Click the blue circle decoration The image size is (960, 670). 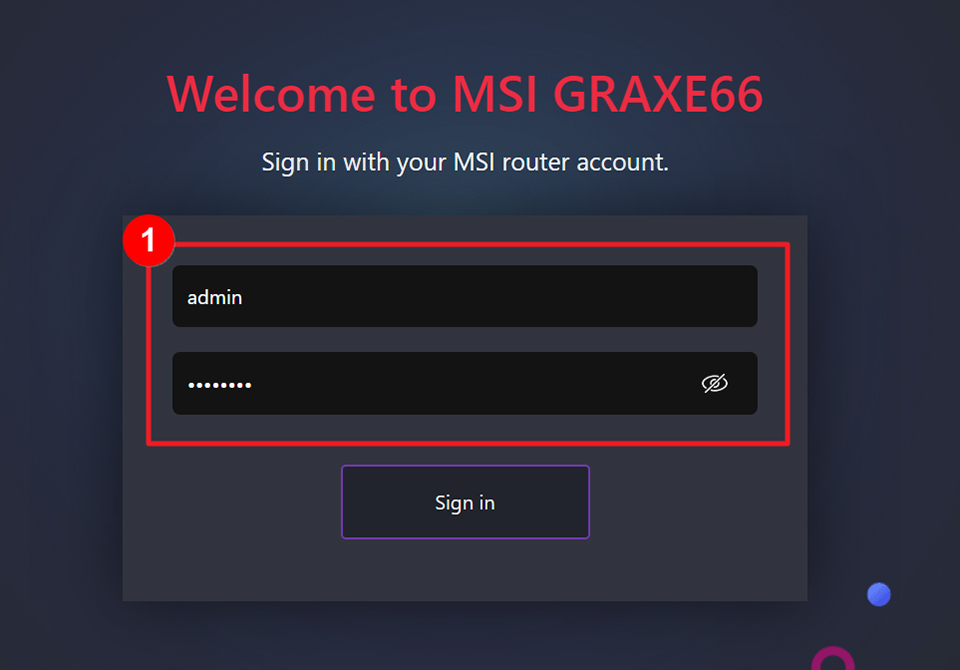click(x=879, y=594)
